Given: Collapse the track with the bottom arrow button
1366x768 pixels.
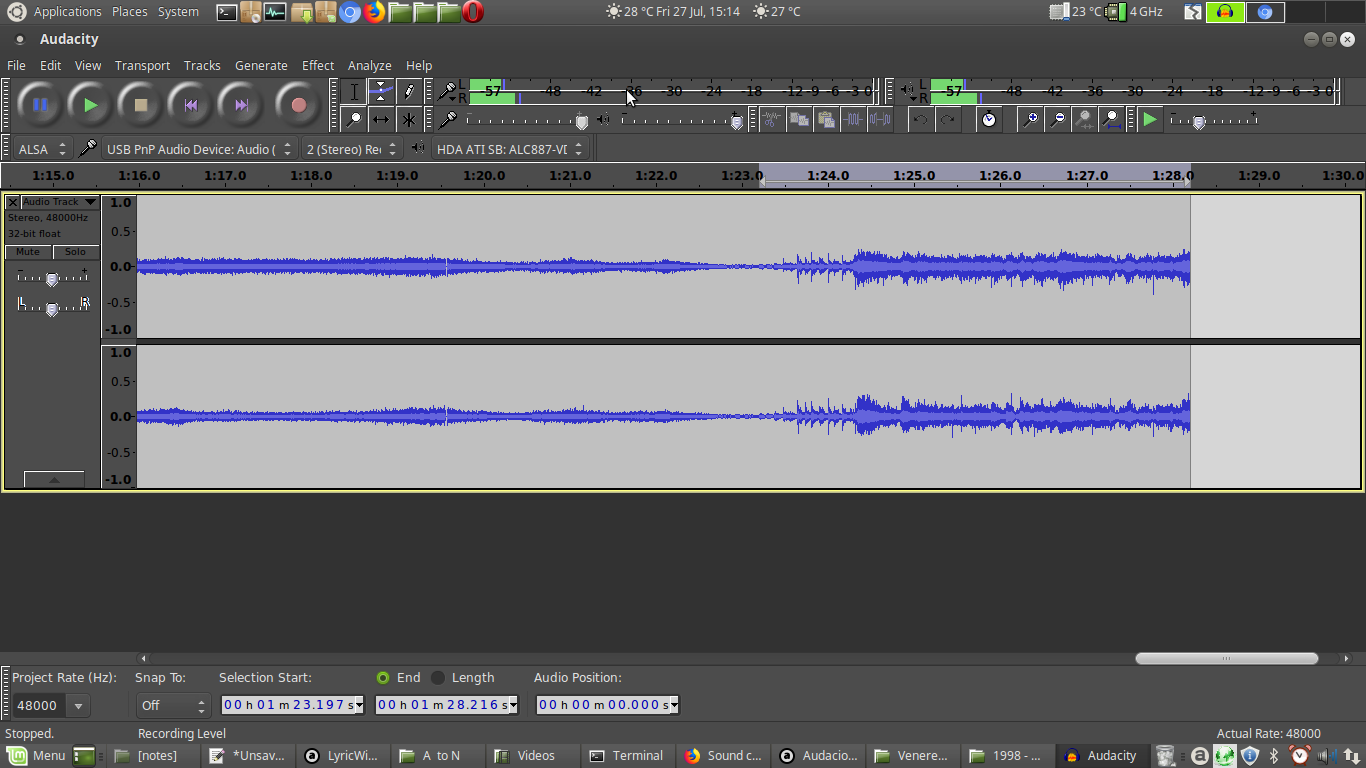Looking at the screenshot, I should point(54,480).
